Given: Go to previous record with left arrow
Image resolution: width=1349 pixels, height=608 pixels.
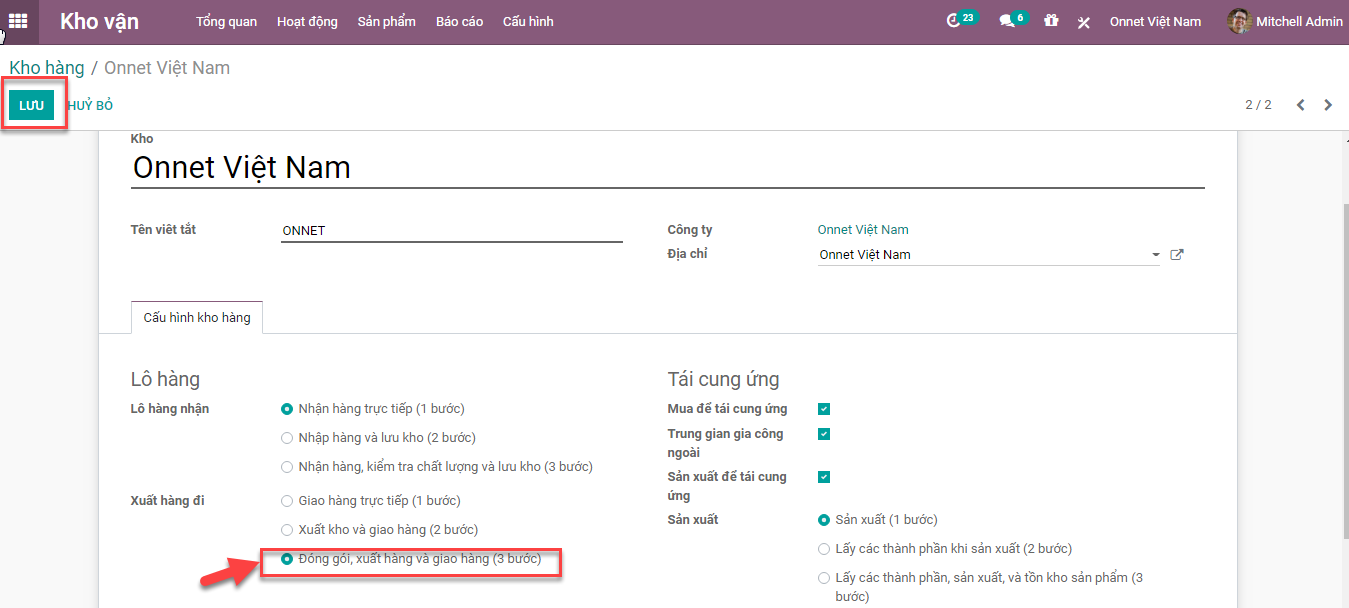Looking at the screenshot, I should point(1301,105).
